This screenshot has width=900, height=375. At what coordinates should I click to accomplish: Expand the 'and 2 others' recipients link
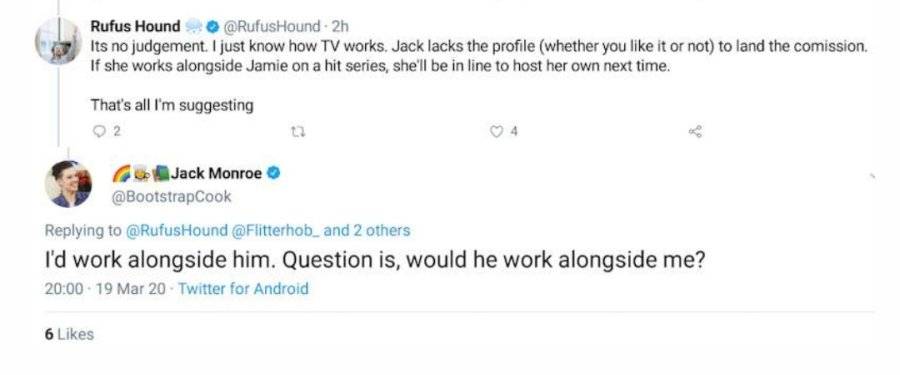click(x=367, y=231)
